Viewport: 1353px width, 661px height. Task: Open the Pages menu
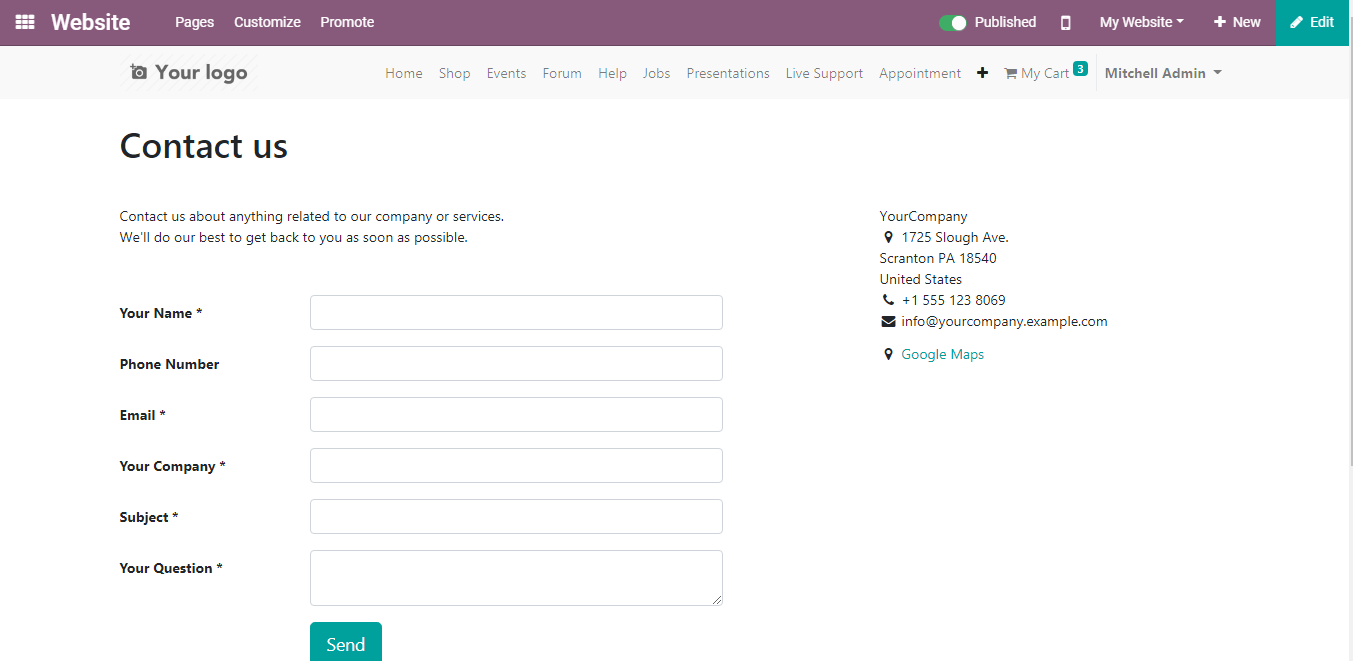point(194,22)
